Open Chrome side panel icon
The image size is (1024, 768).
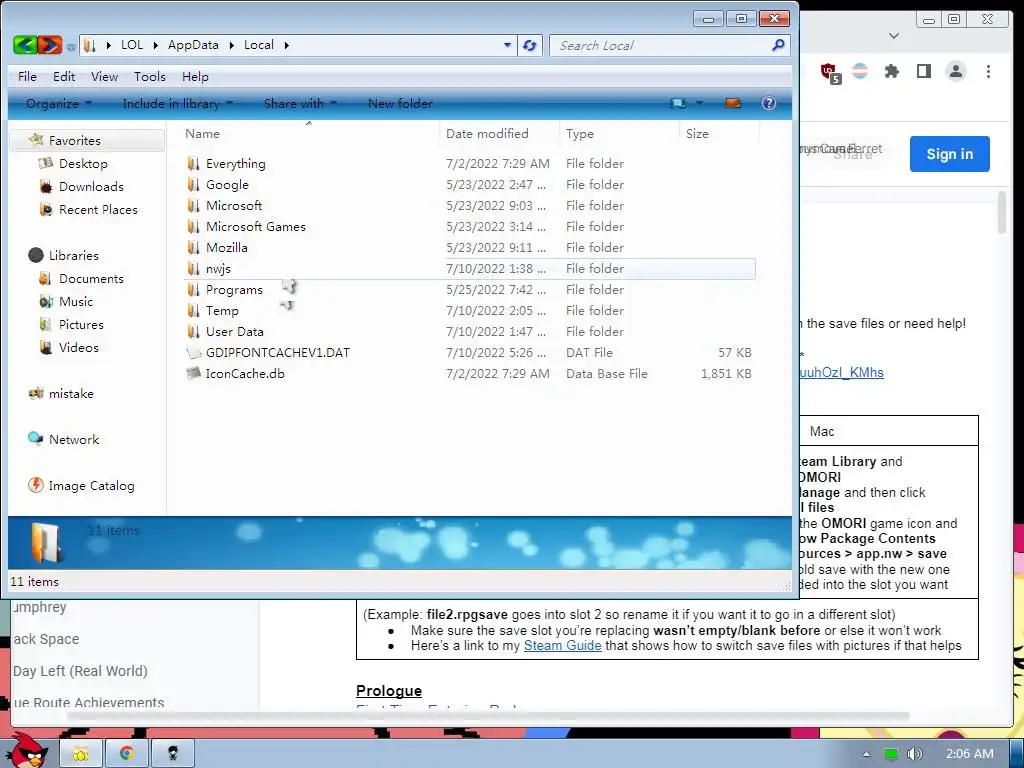point(923,71)
